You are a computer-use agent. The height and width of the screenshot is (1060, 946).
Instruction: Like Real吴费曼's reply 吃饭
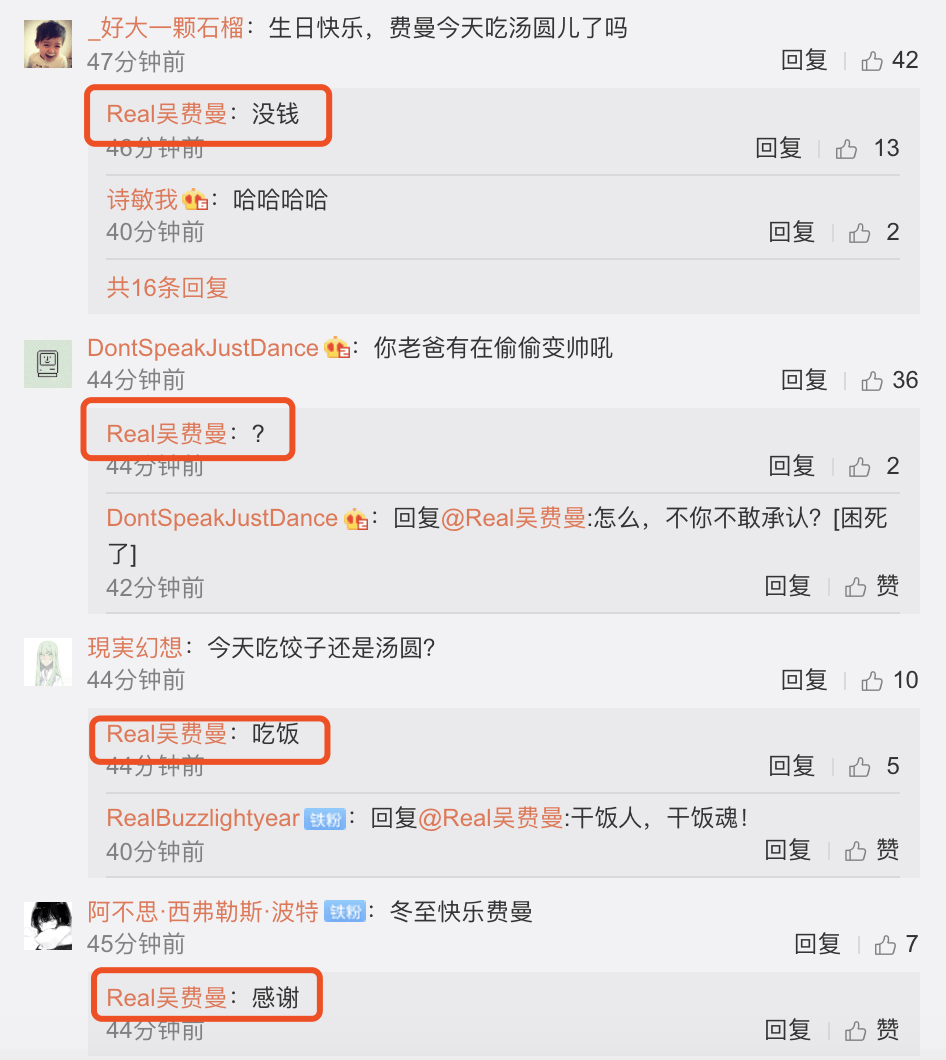(874, 767)
